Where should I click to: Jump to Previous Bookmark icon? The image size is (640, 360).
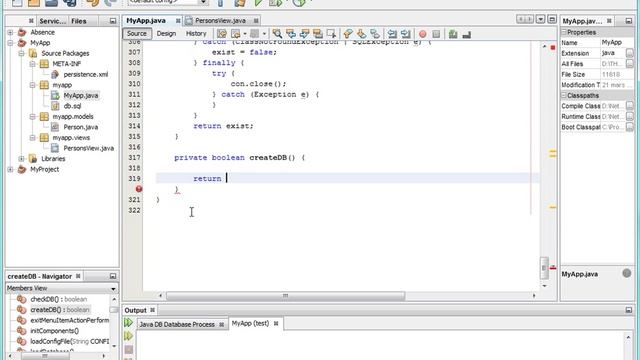[x=348, y=33]
